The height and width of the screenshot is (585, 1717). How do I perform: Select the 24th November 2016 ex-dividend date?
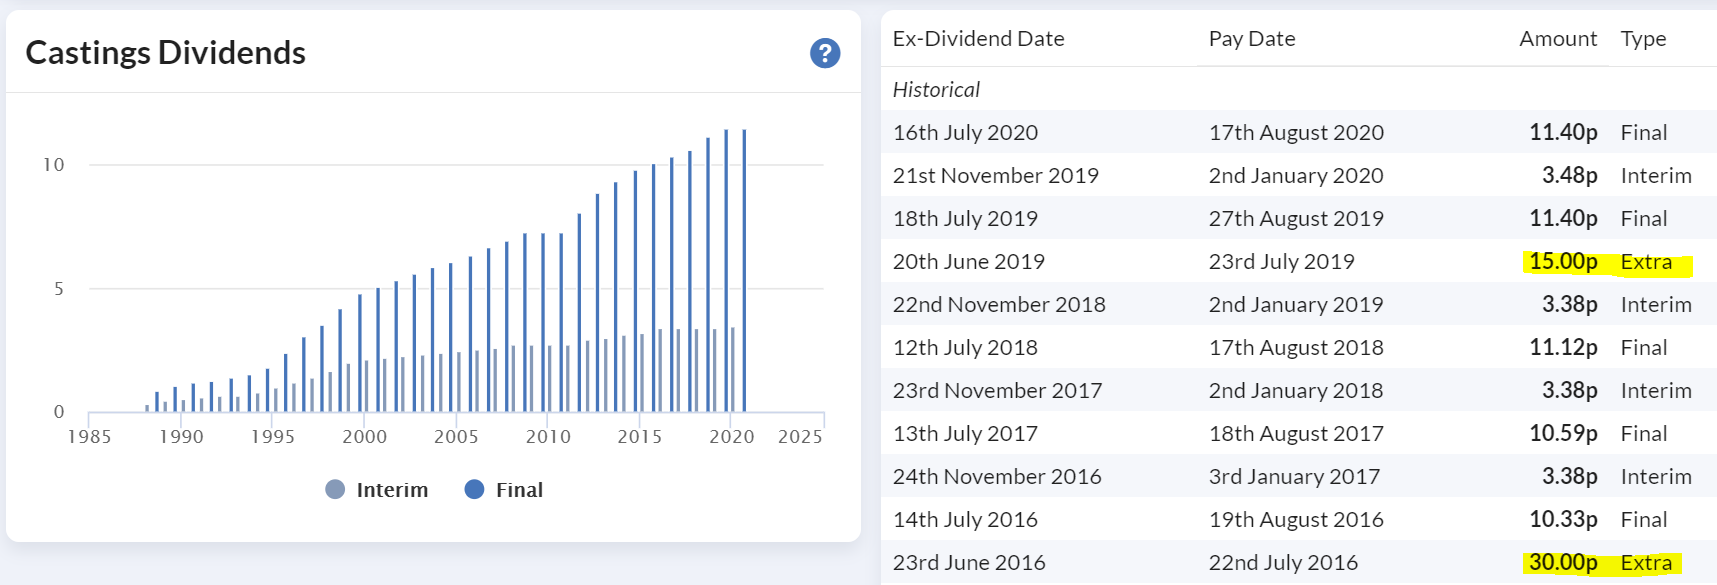tap(997, 477)
